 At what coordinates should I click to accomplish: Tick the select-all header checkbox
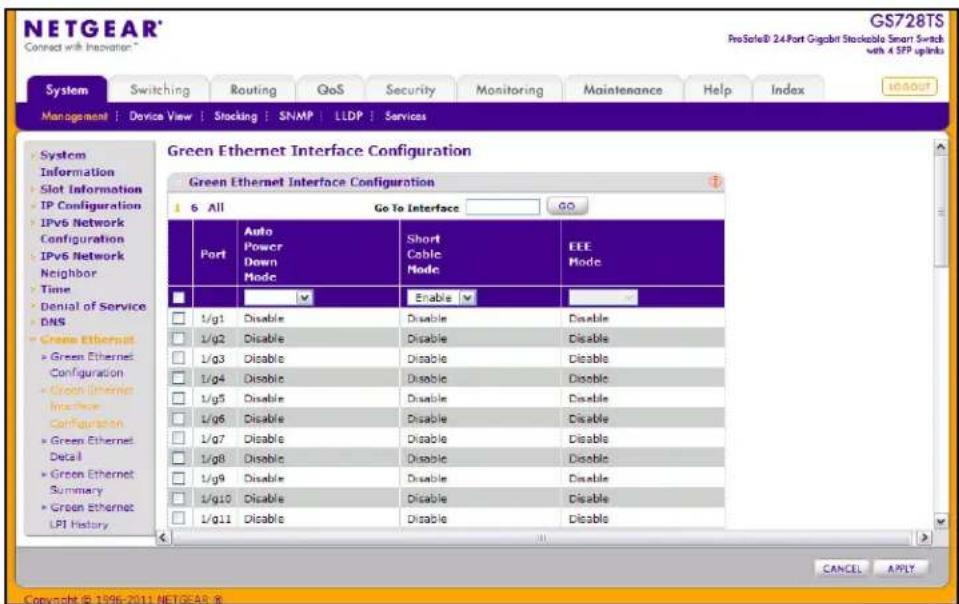point(179,298)
